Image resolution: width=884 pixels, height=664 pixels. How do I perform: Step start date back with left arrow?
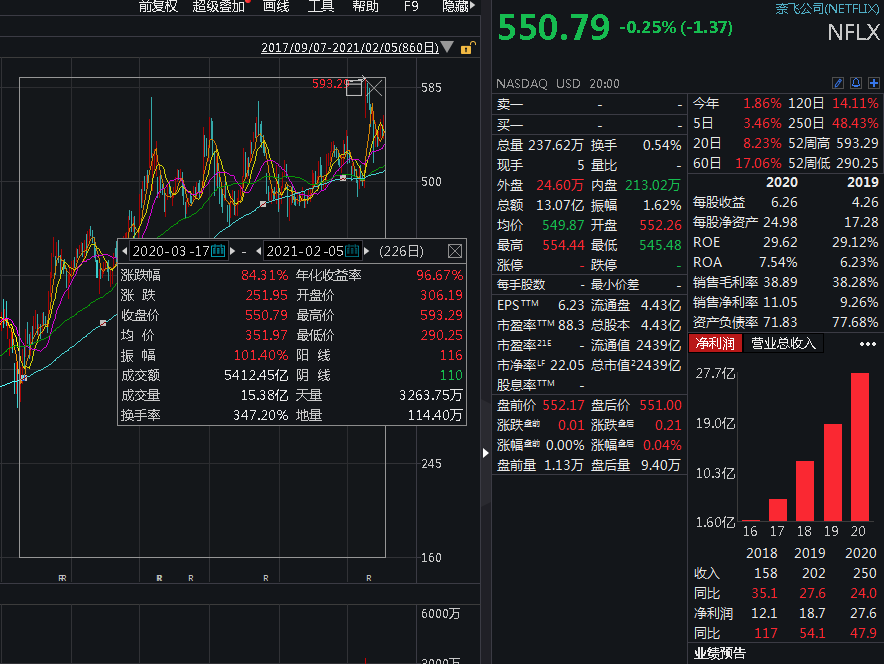(125, 251)
